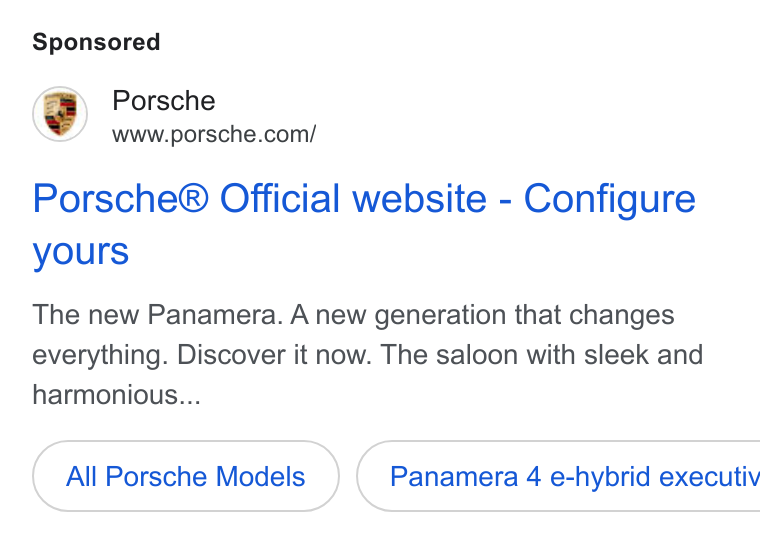The image size is (760, 544).
Task: Click Configure in the blue ad title
Action: [610, 199]
